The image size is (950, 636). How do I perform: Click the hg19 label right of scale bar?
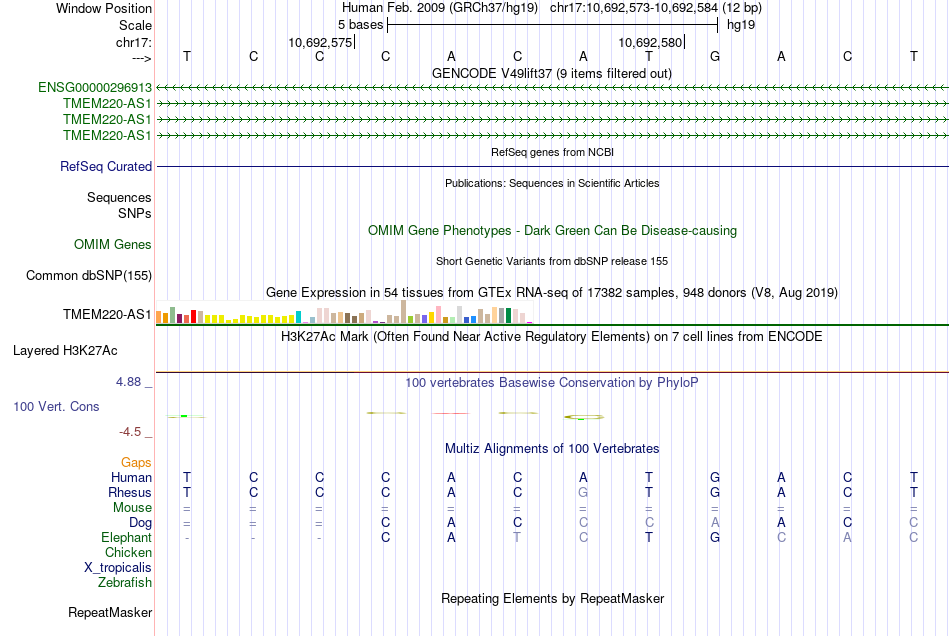741,25
